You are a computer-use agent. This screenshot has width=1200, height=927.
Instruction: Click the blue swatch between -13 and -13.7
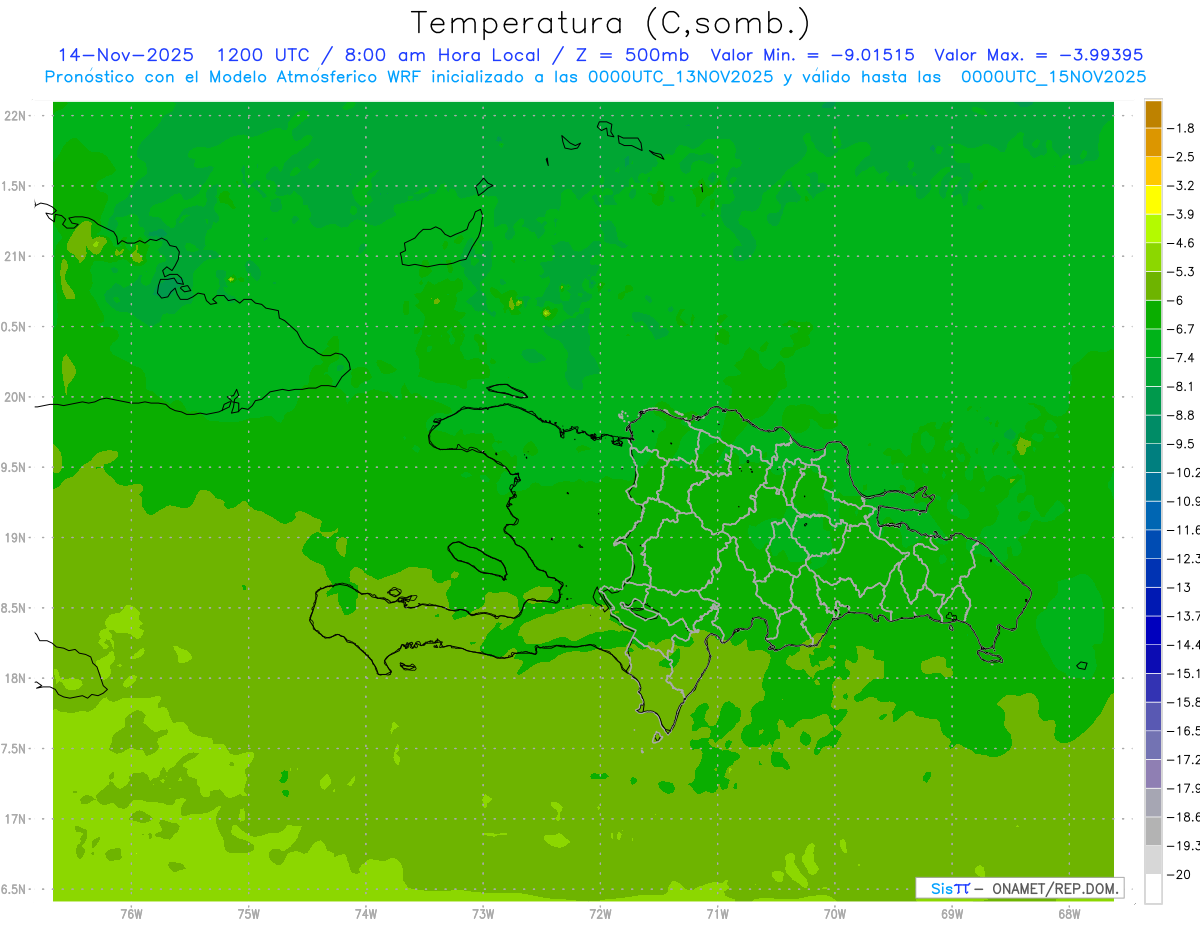tap(1153, 602)
